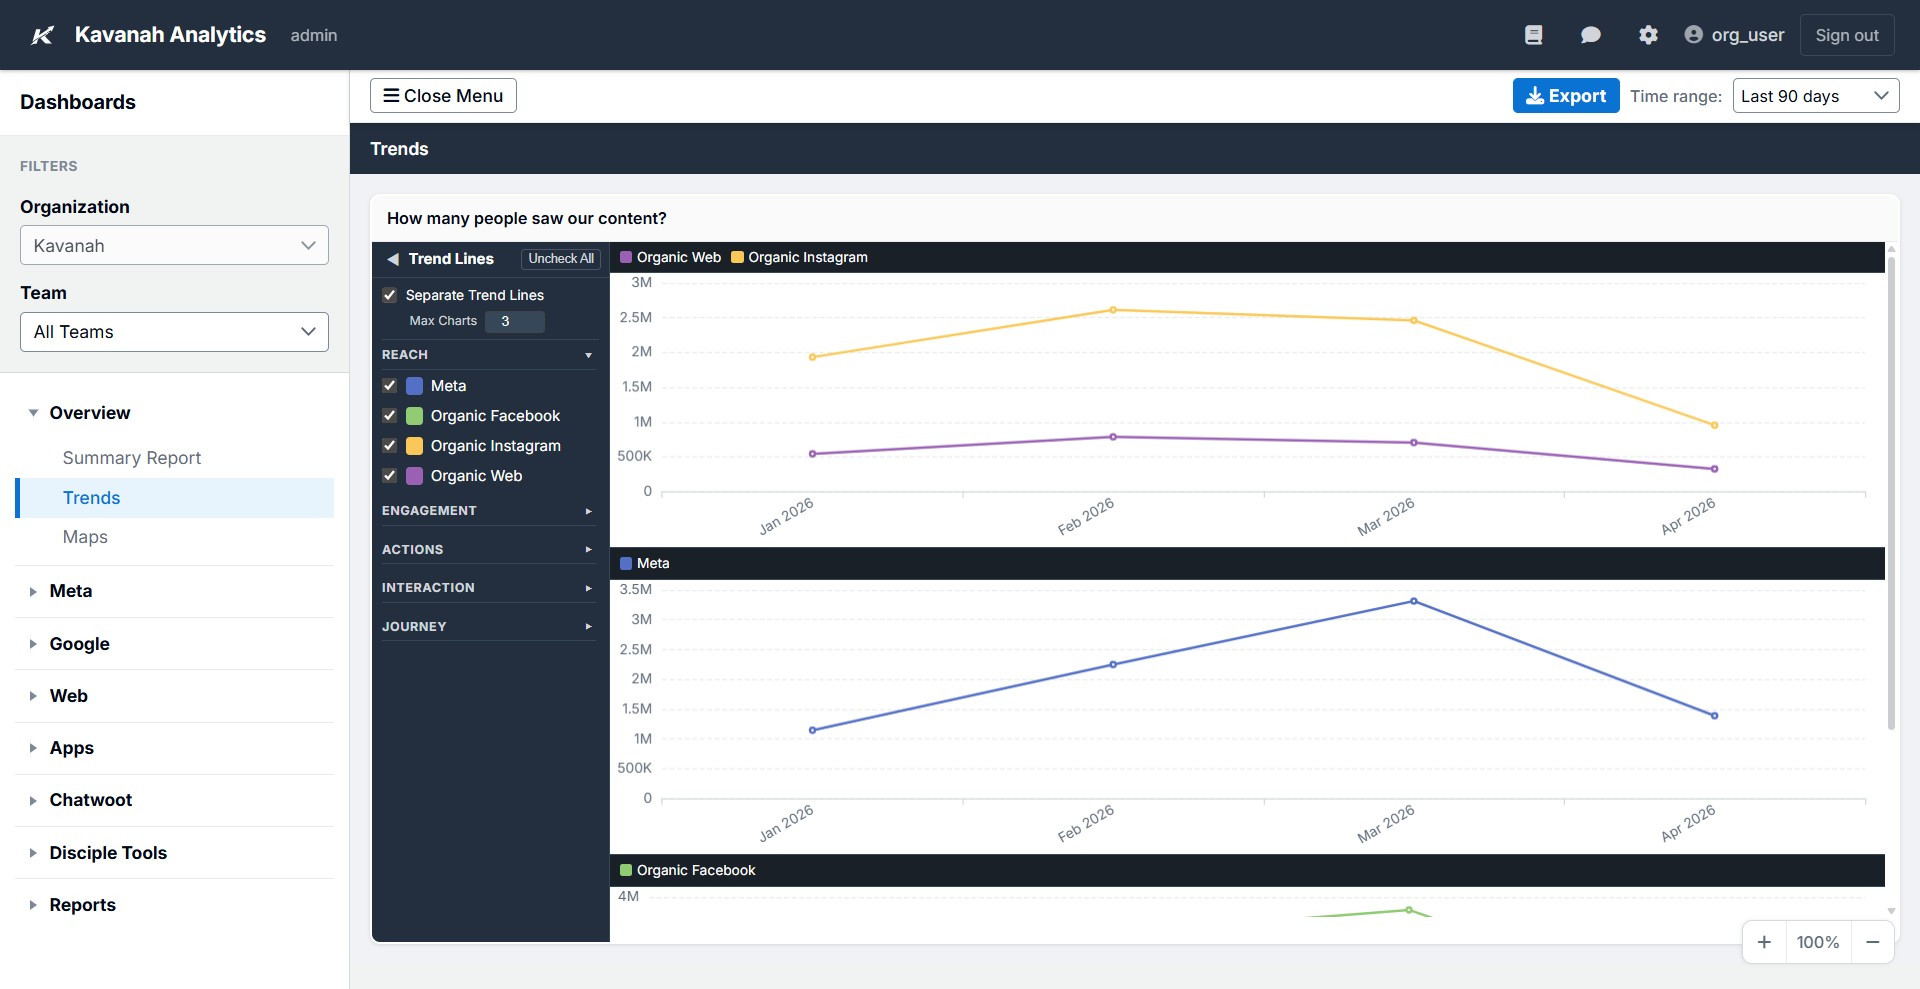
Task: Open the settings gear icon
Action: [1648, 34]
